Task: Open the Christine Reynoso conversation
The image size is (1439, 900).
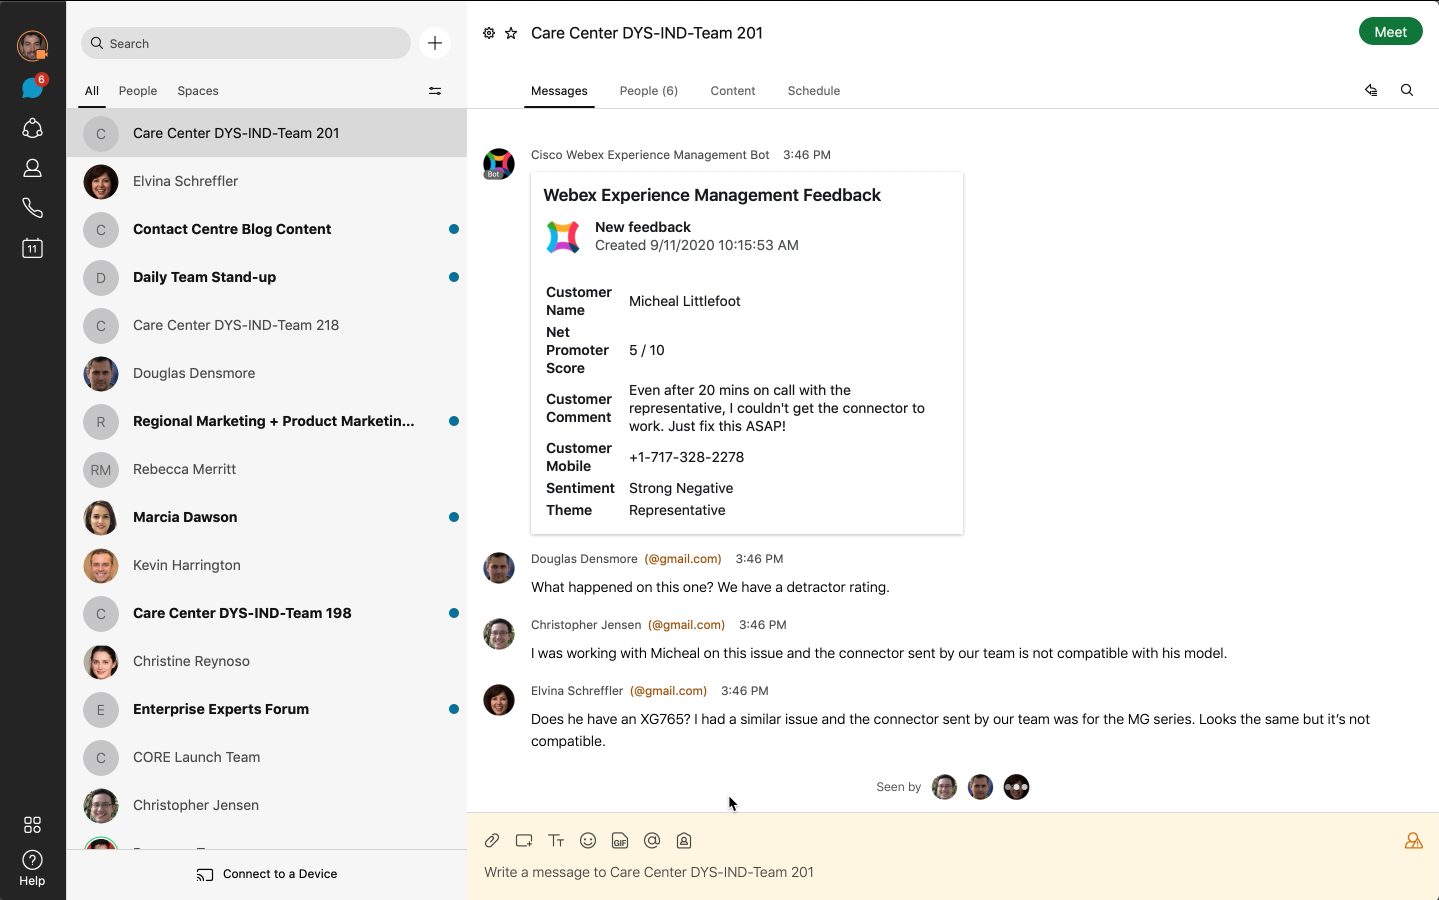Action: coord(267,661)
